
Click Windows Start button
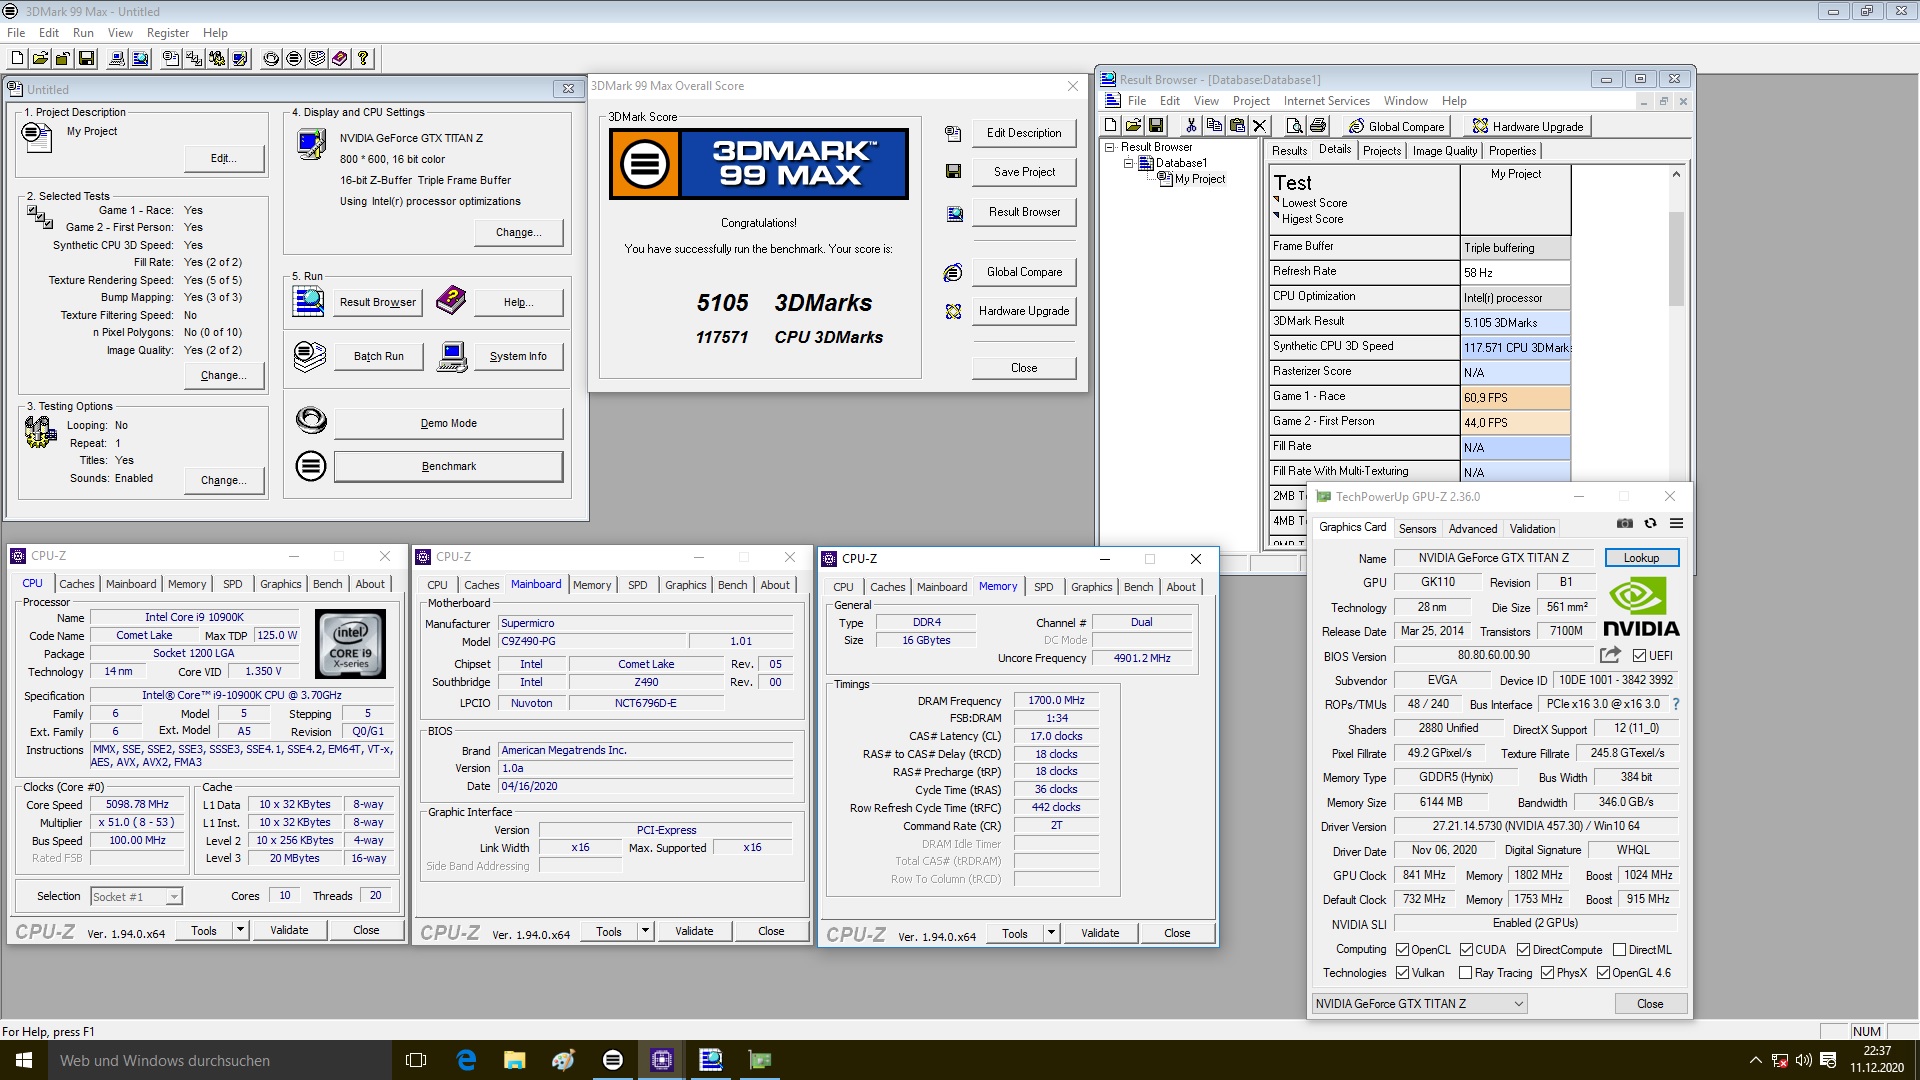(24, 1060)
